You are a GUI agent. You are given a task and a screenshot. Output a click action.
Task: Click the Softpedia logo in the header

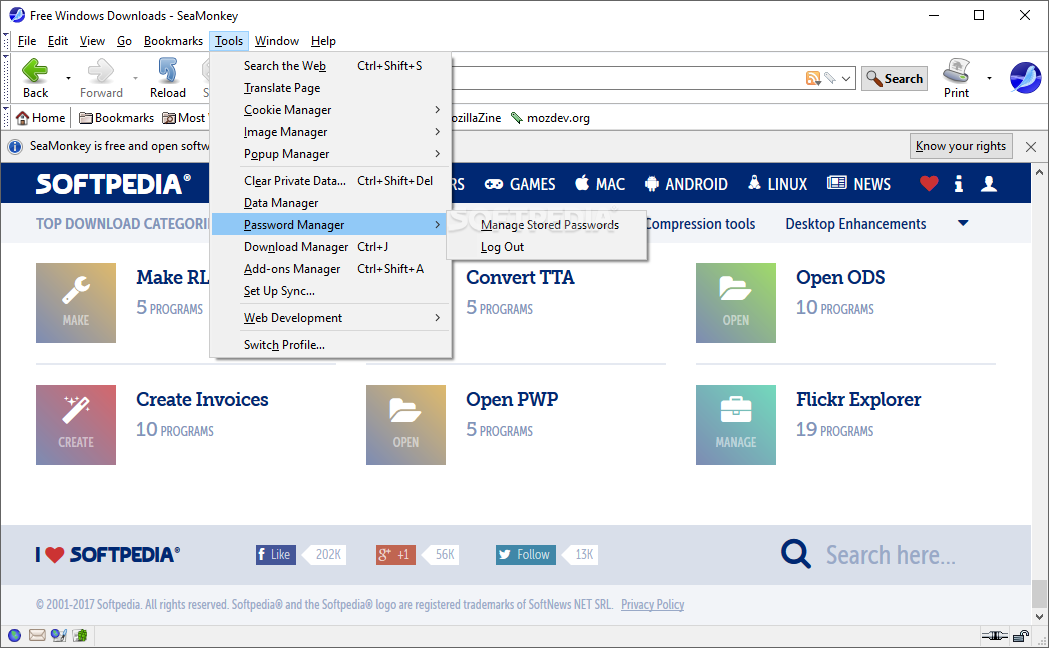[x=113, y=184]
